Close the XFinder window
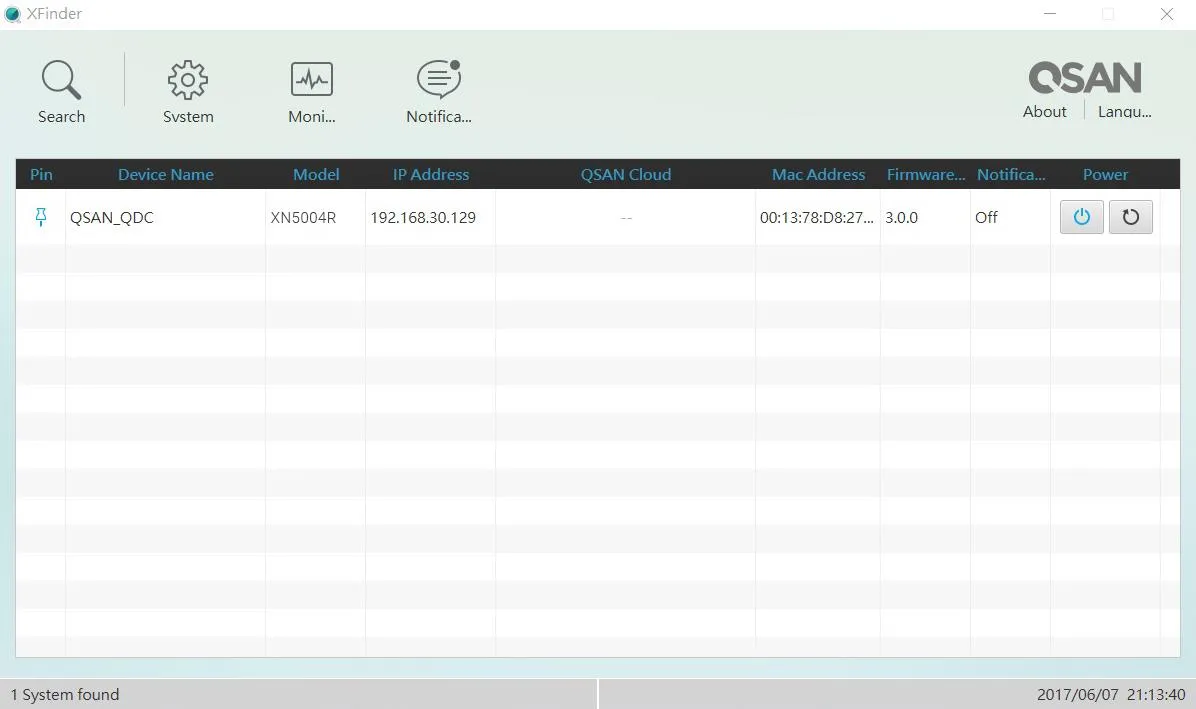 [1166, 14]
